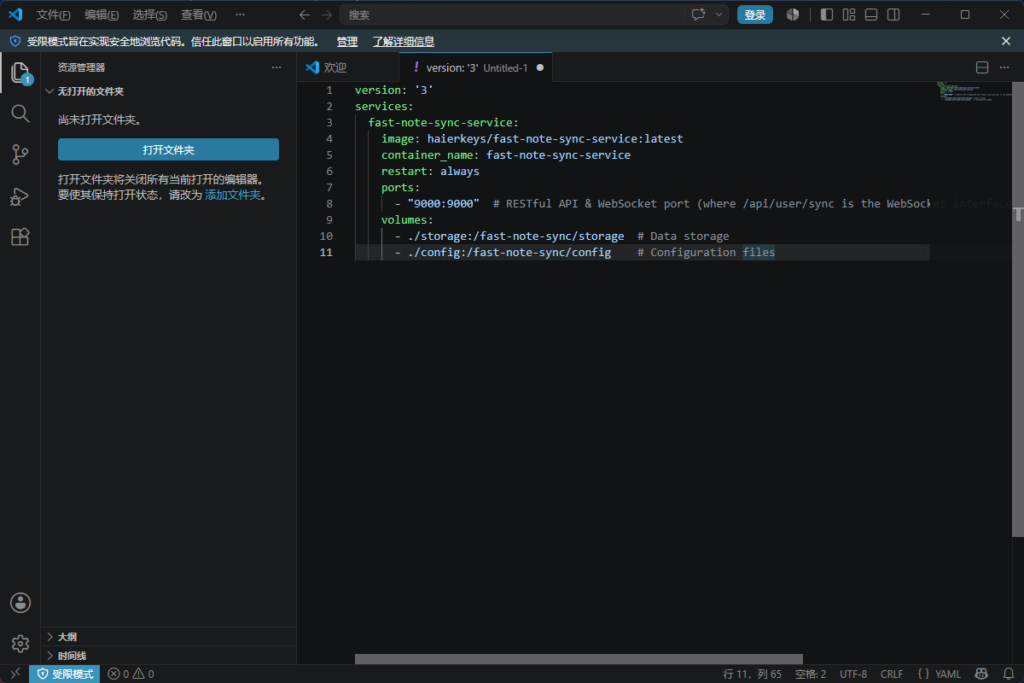Toggle the secondary side bar layout button

[x=893, y=14]
